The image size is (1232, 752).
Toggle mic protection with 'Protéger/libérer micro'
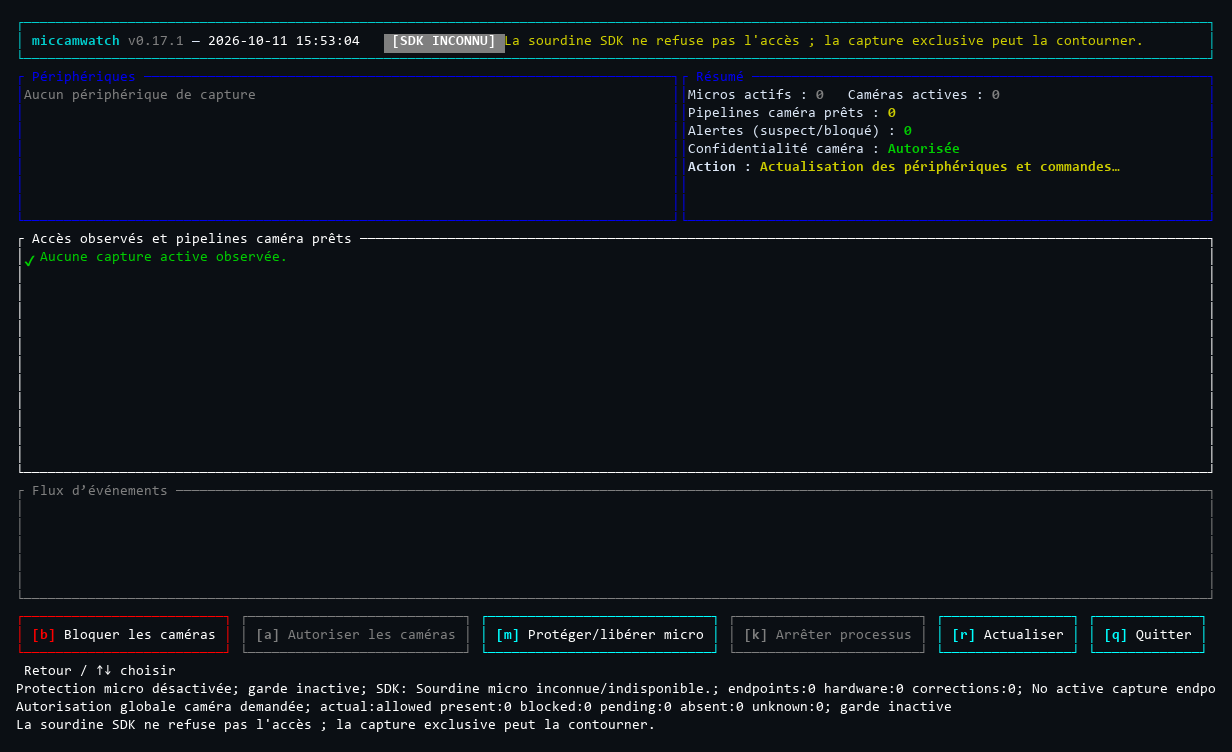pyautogui.click(x=600, y=635)
